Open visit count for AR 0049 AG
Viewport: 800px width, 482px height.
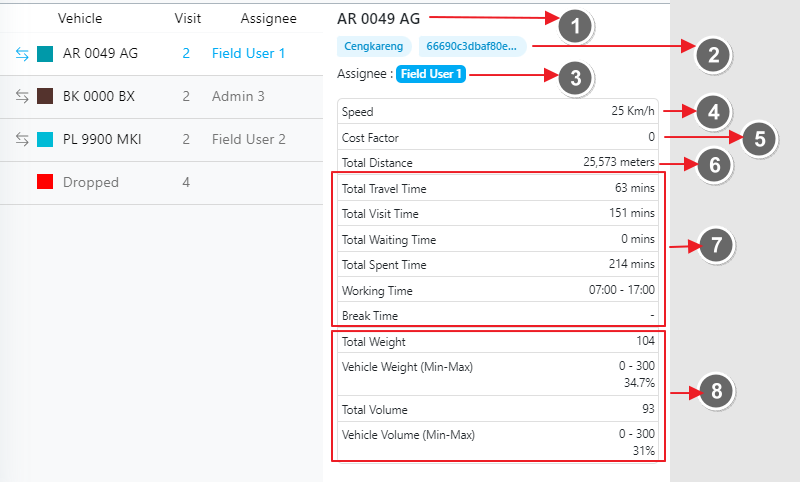tap(186, 54)
